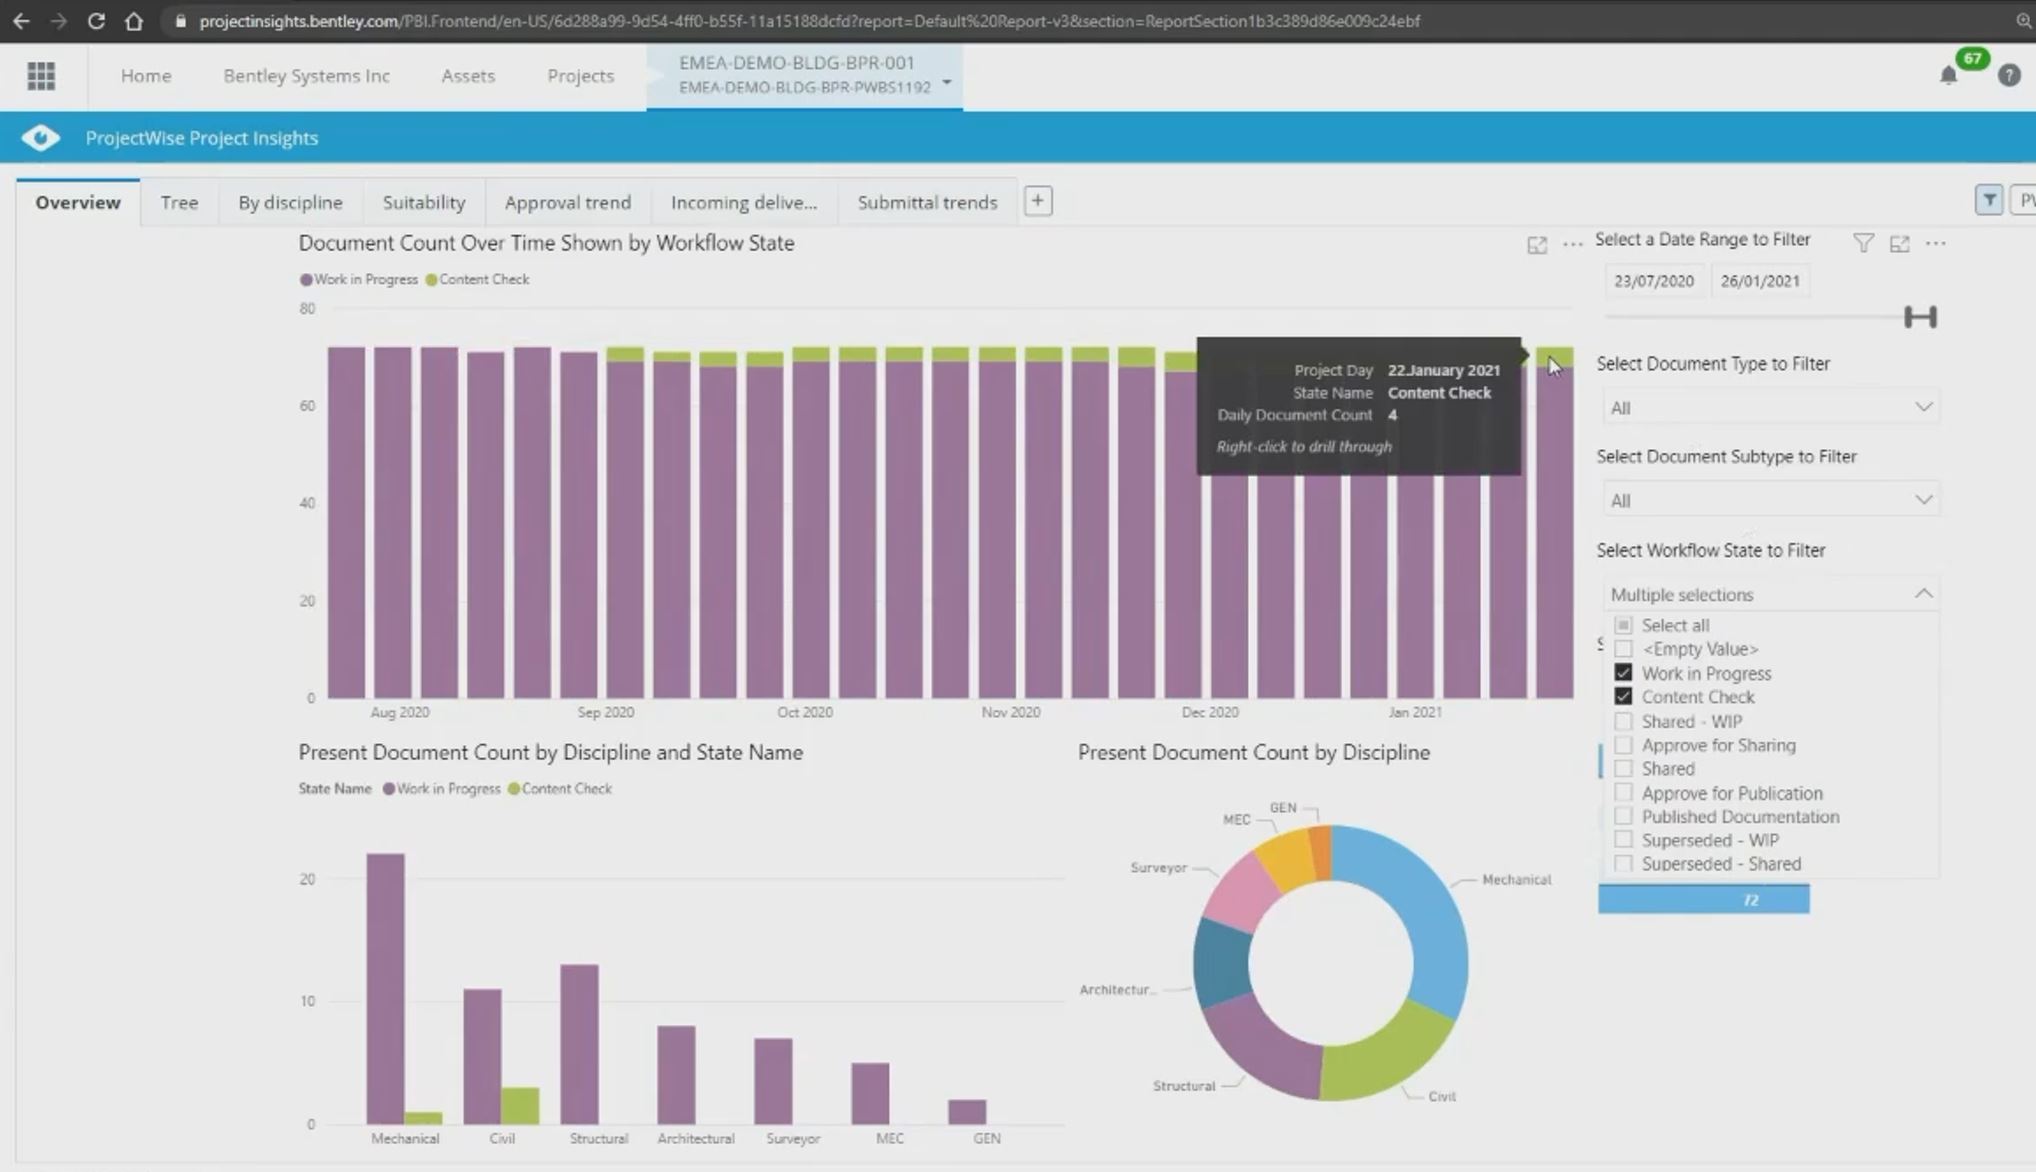
Task: Uncheck the Content Check checkbox
Action: point(1623,697)
